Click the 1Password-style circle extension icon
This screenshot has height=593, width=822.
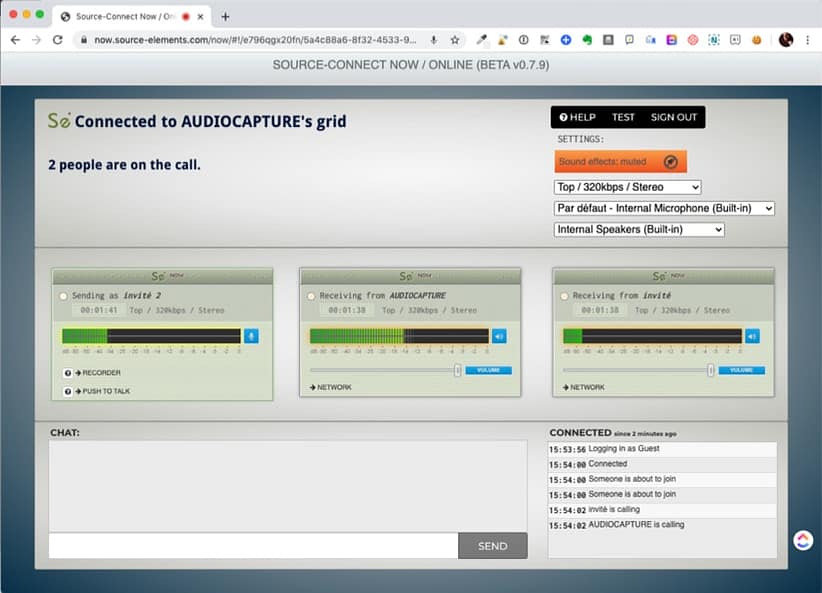pos(523,40)
